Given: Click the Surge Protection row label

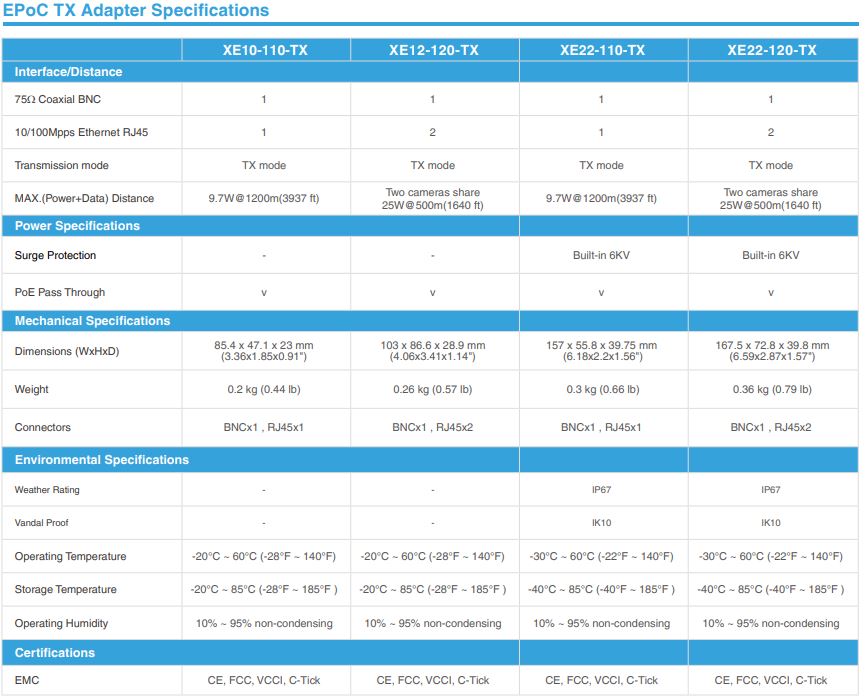Looking at the screenshot, I should (55, 255).
